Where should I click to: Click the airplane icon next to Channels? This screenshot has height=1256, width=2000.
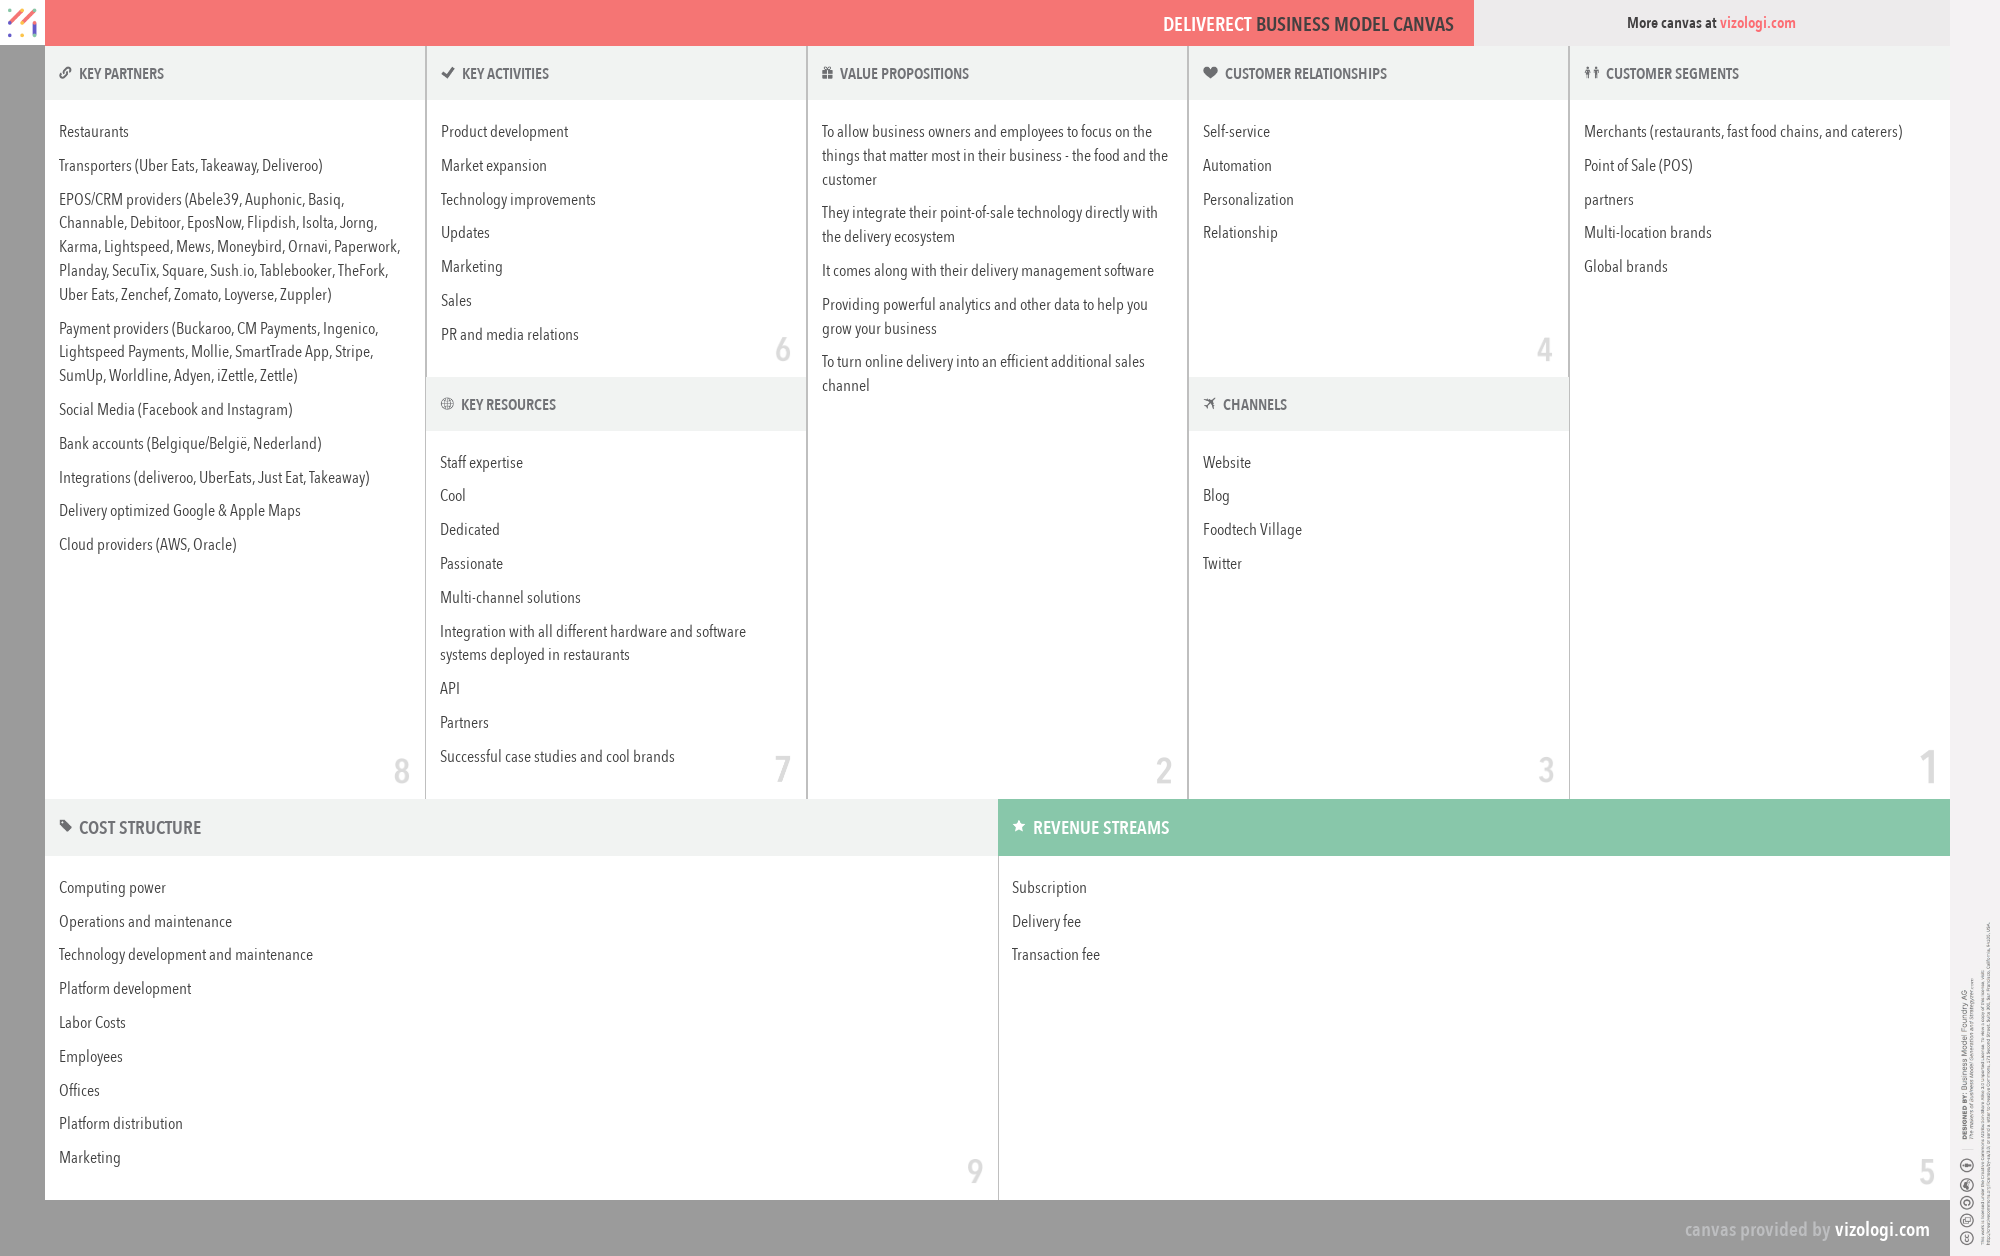pyautogui.click(x=1209, y=404)
